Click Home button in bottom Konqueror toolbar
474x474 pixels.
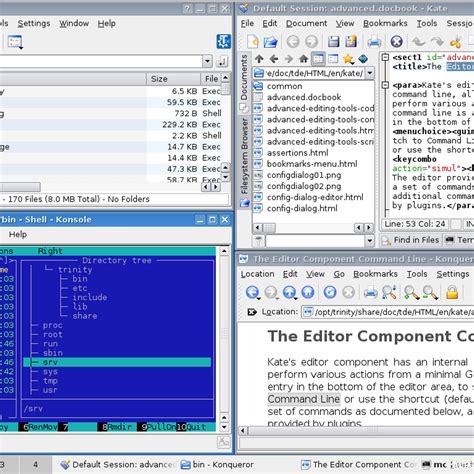308,292
